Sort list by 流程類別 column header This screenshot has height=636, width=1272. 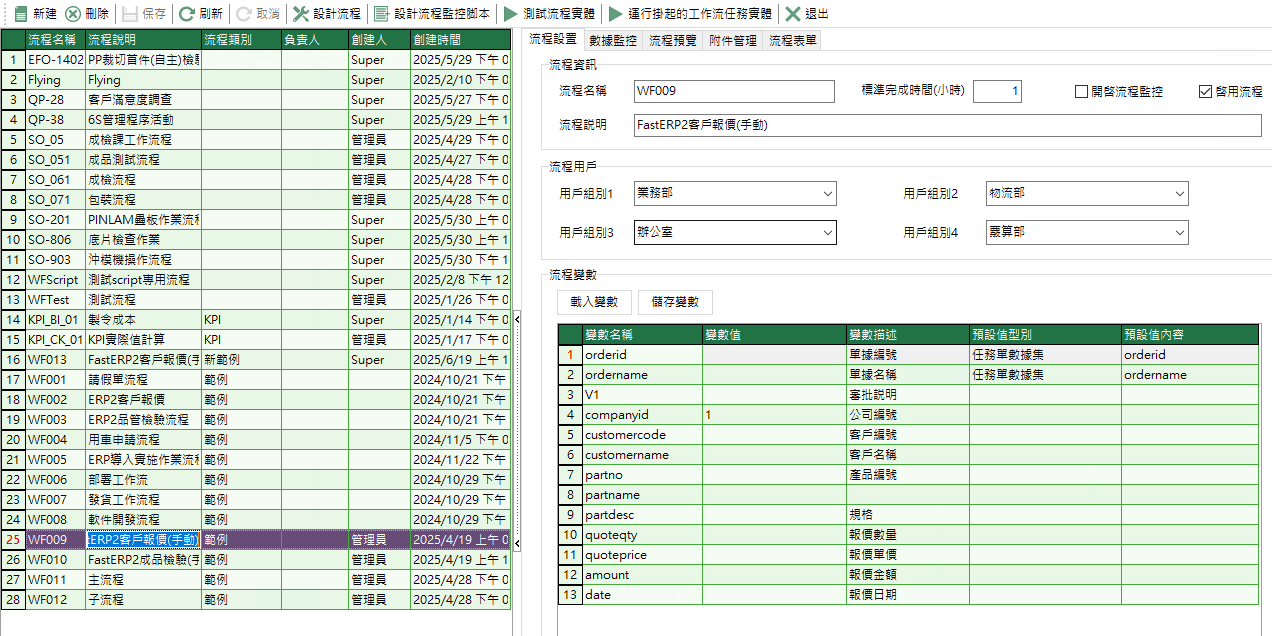pos(241,40)
